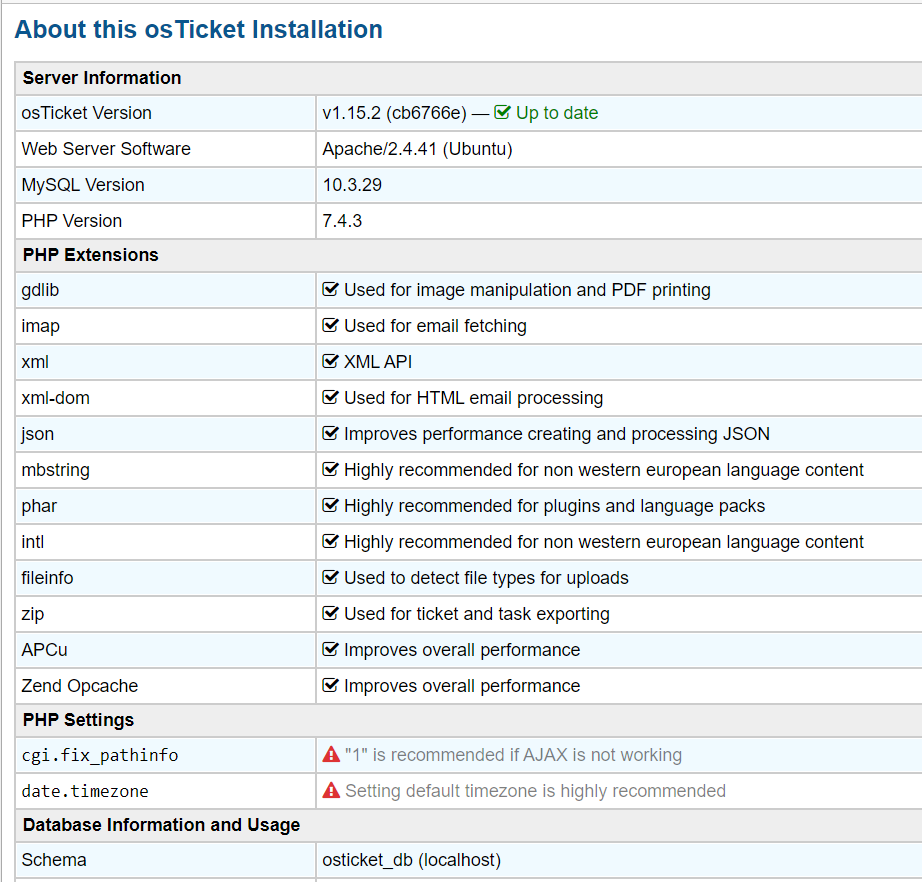Click the Zend Opcache extension name
This screenshot has width=922, height=882.
coord(79,686)
